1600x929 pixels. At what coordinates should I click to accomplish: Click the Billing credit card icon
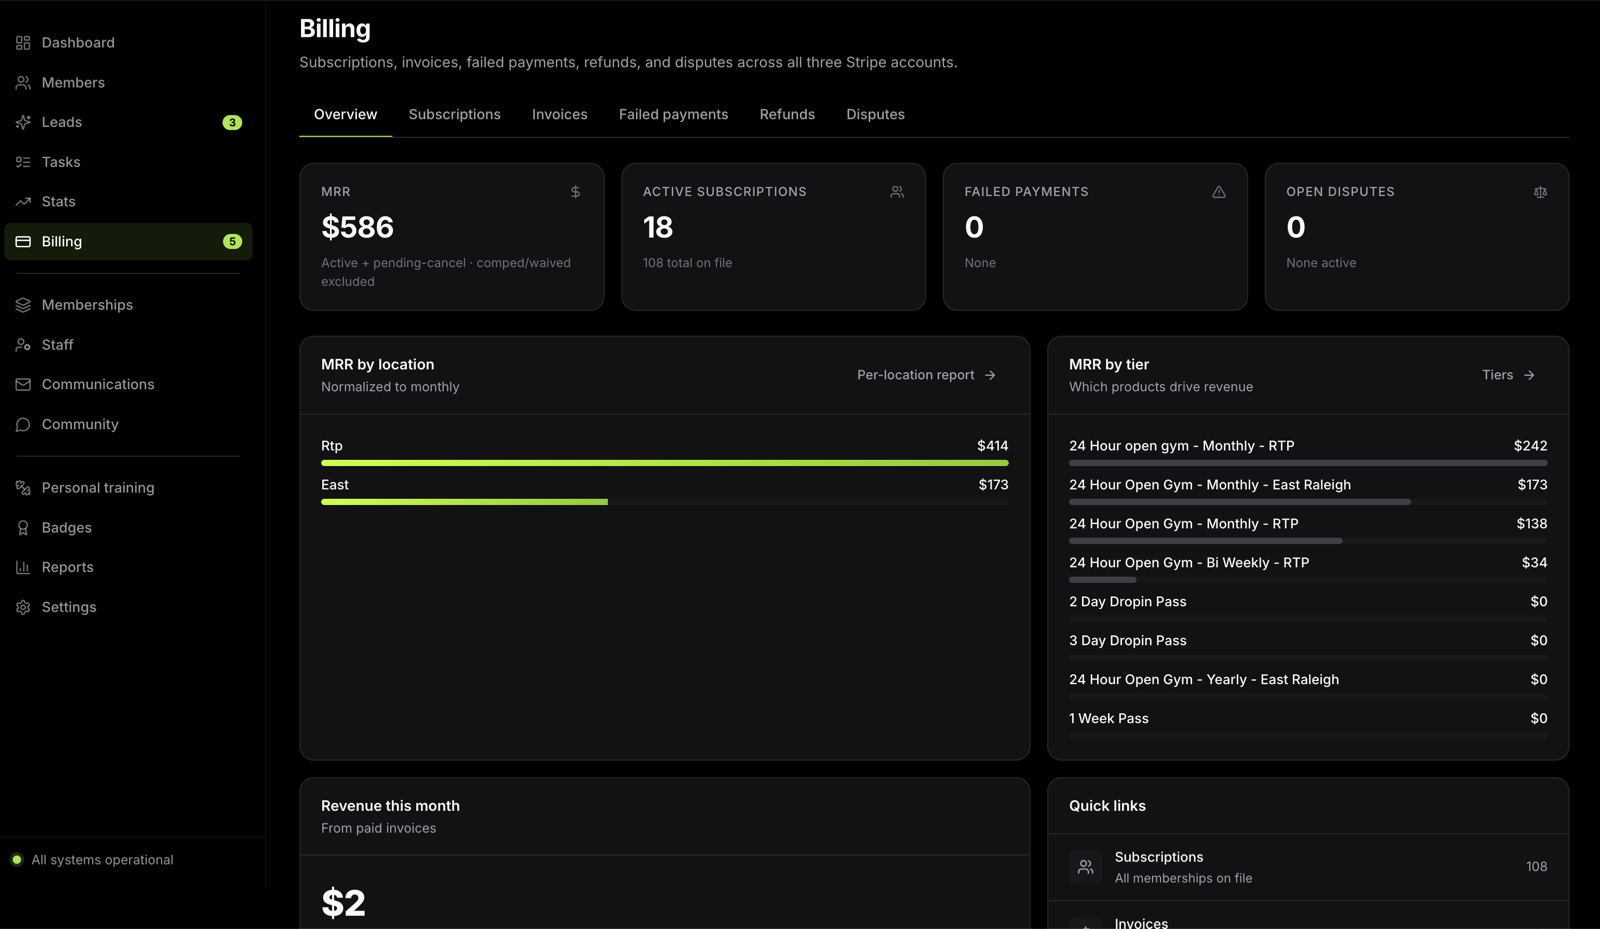(23, 242)
